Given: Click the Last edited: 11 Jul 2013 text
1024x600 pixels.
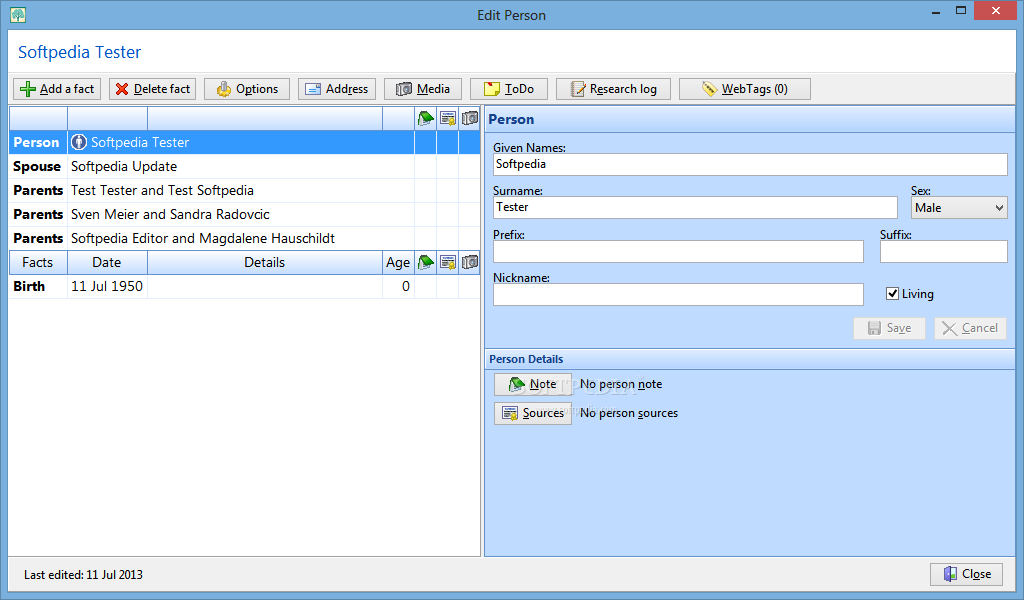Looking at the screenshot, I should [x=84, y=575].
